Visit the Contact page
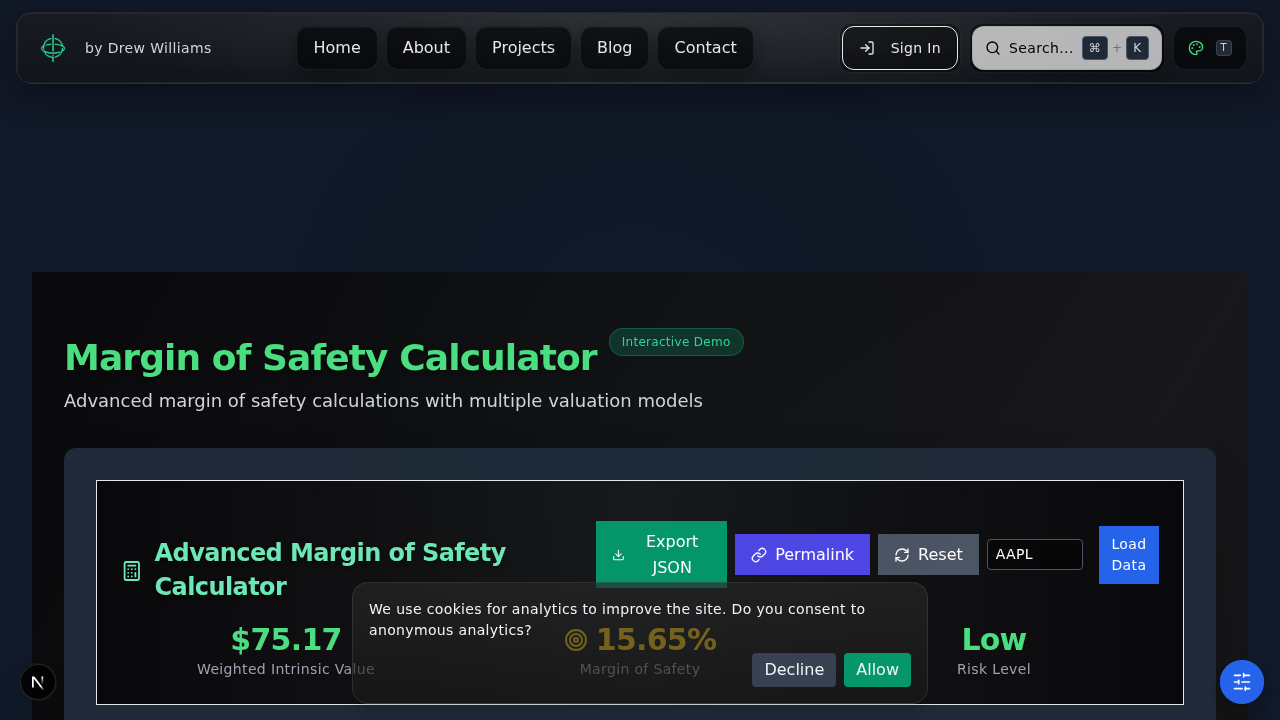 tap(705, 48)
